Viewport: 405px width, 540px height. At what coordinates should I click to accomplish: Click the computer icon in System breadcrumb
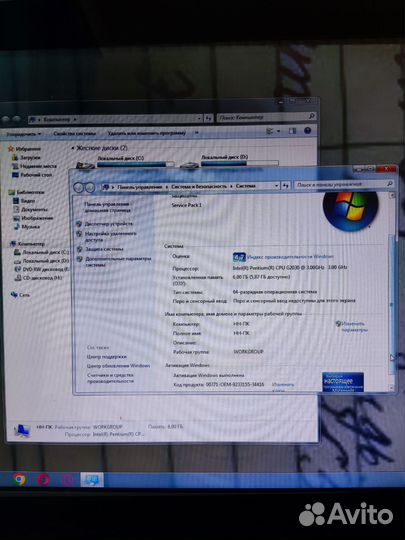pos(106,187)
